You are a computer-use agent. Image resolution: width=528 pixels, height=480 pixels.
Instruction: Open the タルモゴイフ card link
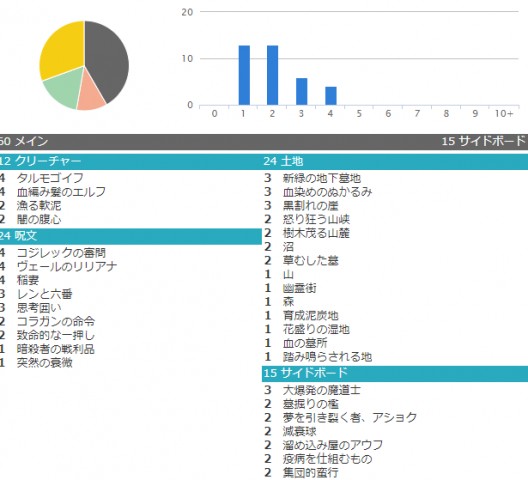50,178
